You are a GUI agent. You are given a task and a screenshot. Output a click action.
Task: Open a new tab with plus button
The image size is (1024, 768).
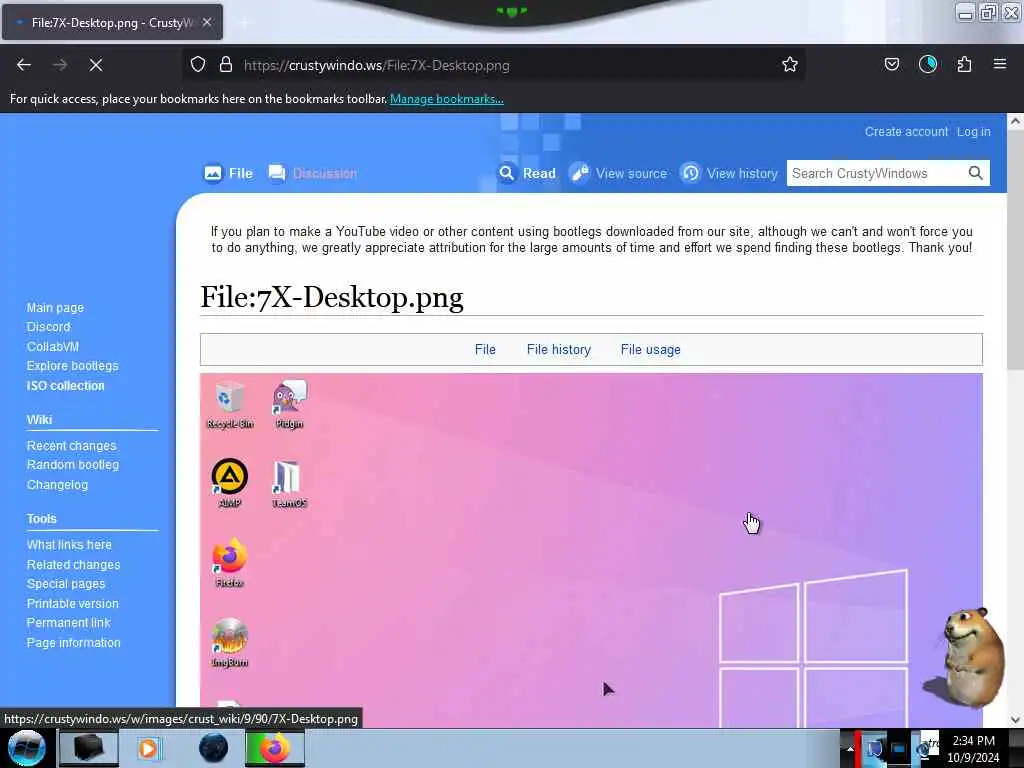[244, 23]
